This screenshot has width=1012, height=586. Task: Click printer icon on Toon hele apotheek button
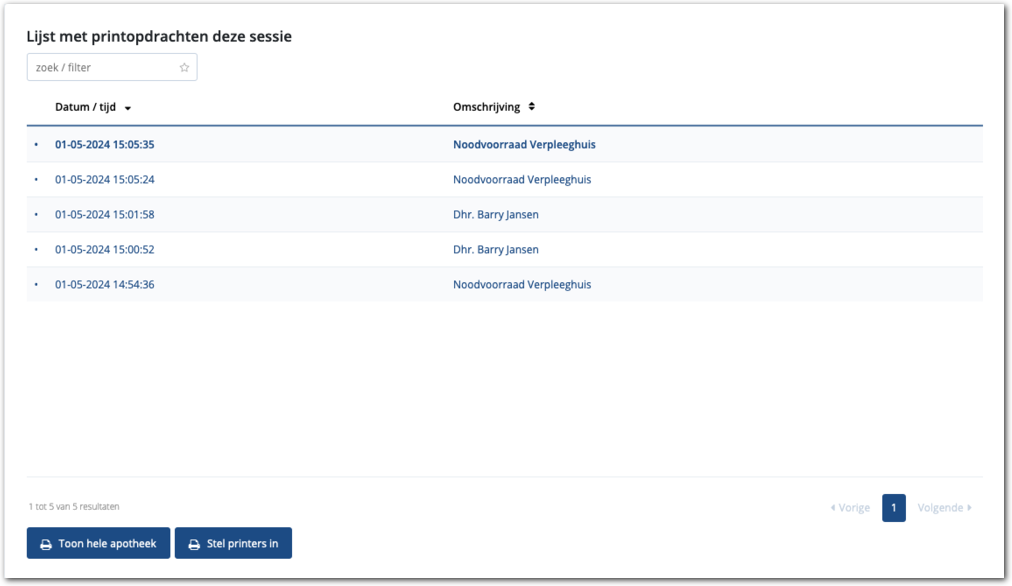(46, 544)
